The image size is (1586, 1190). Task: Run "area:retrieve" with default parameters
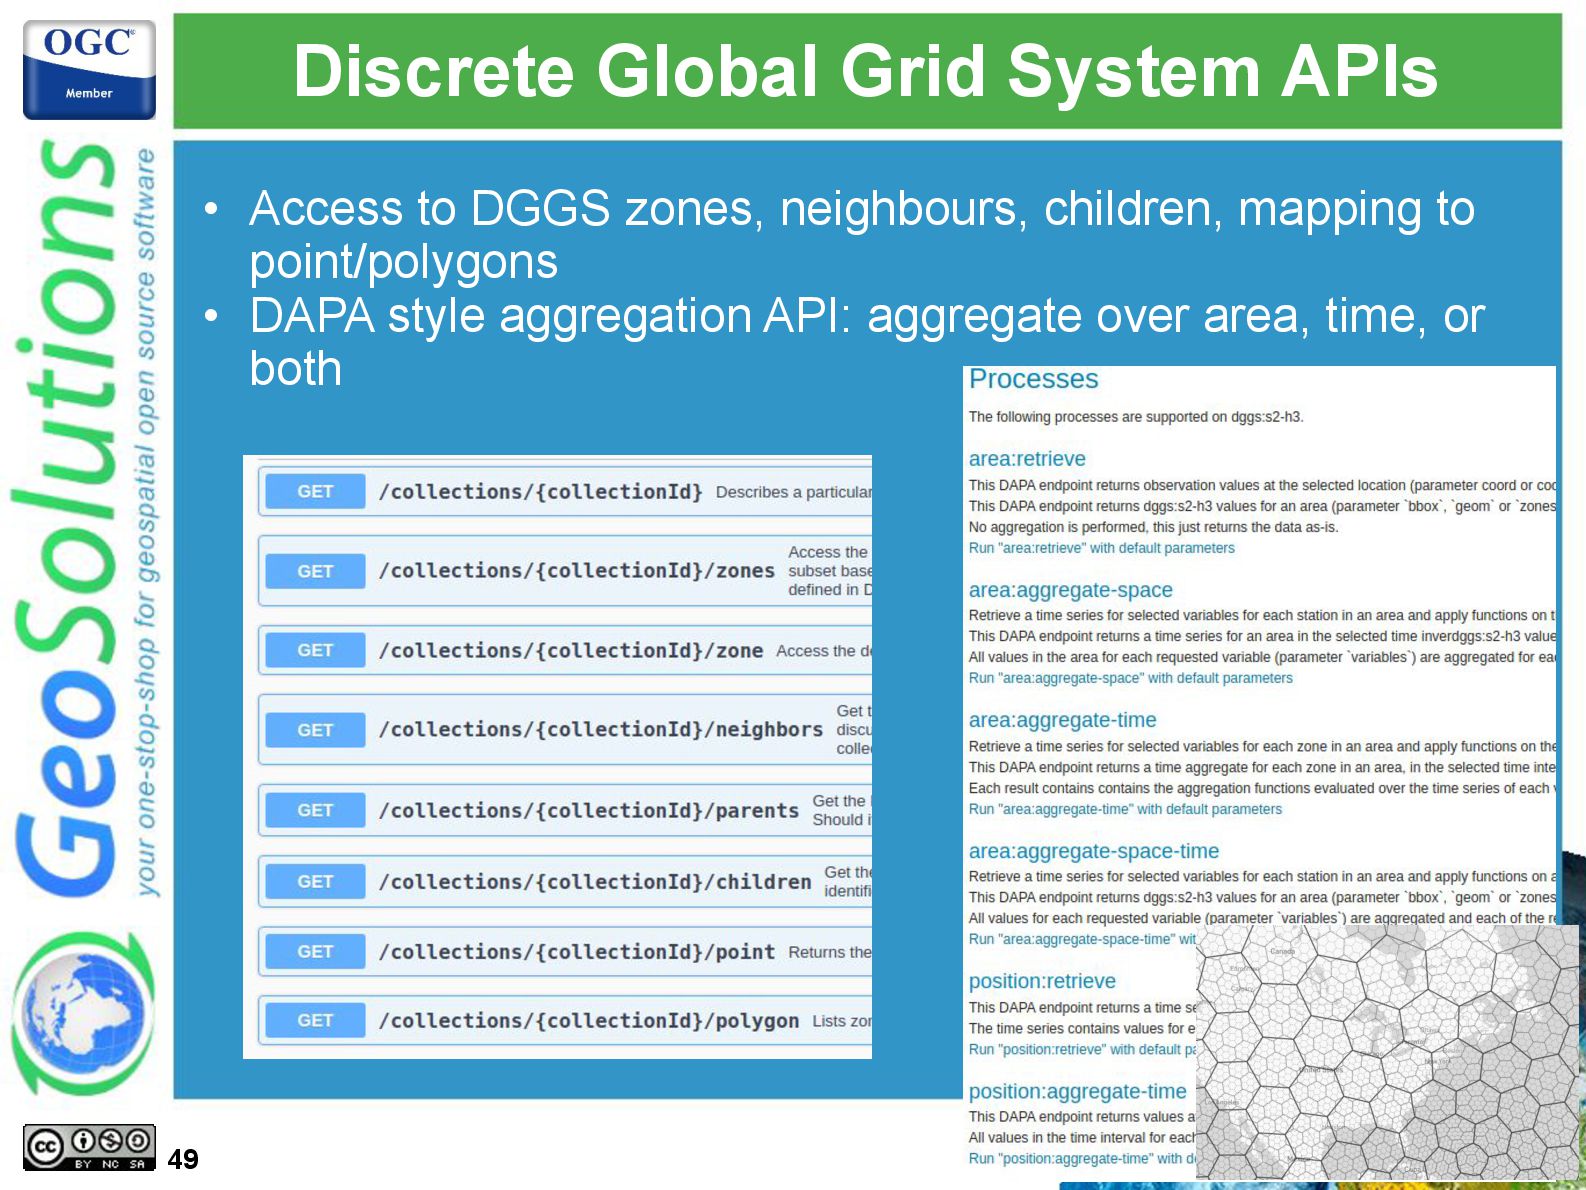point(1101,548)
